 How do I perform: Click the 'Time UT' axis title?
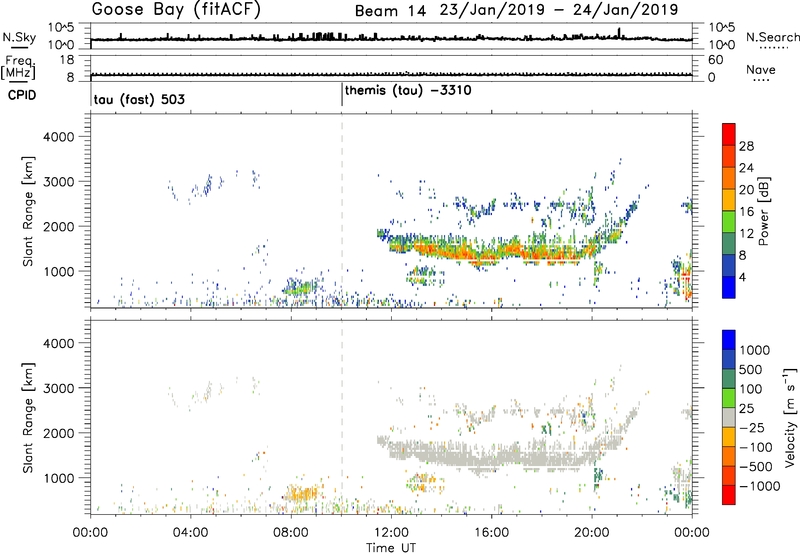[x=391, y=548]
